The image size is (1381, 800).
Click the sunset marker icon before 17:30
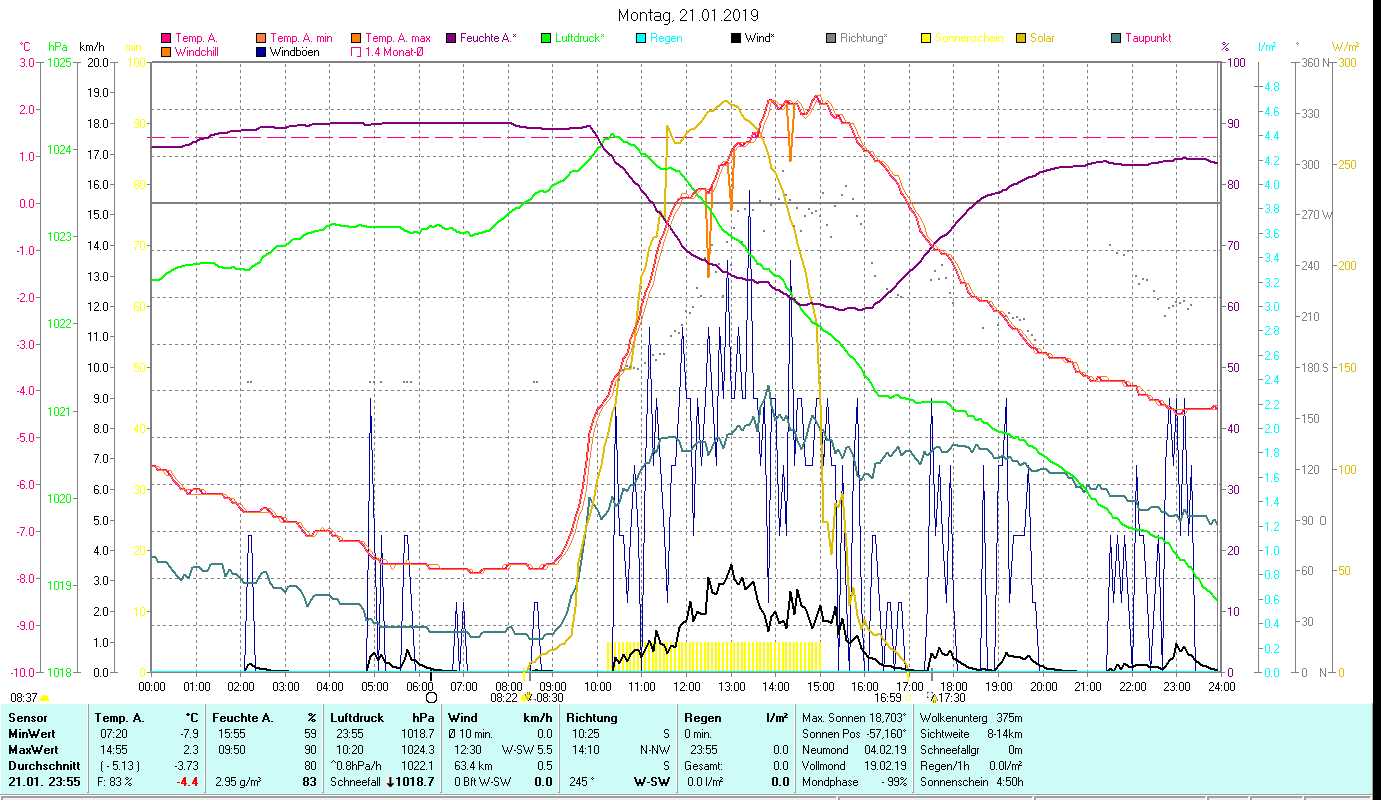coord(933,698)
